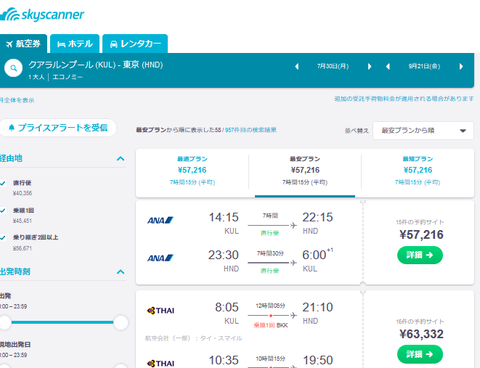Click the ANA airline logo on outbound flight

(160, 220)
